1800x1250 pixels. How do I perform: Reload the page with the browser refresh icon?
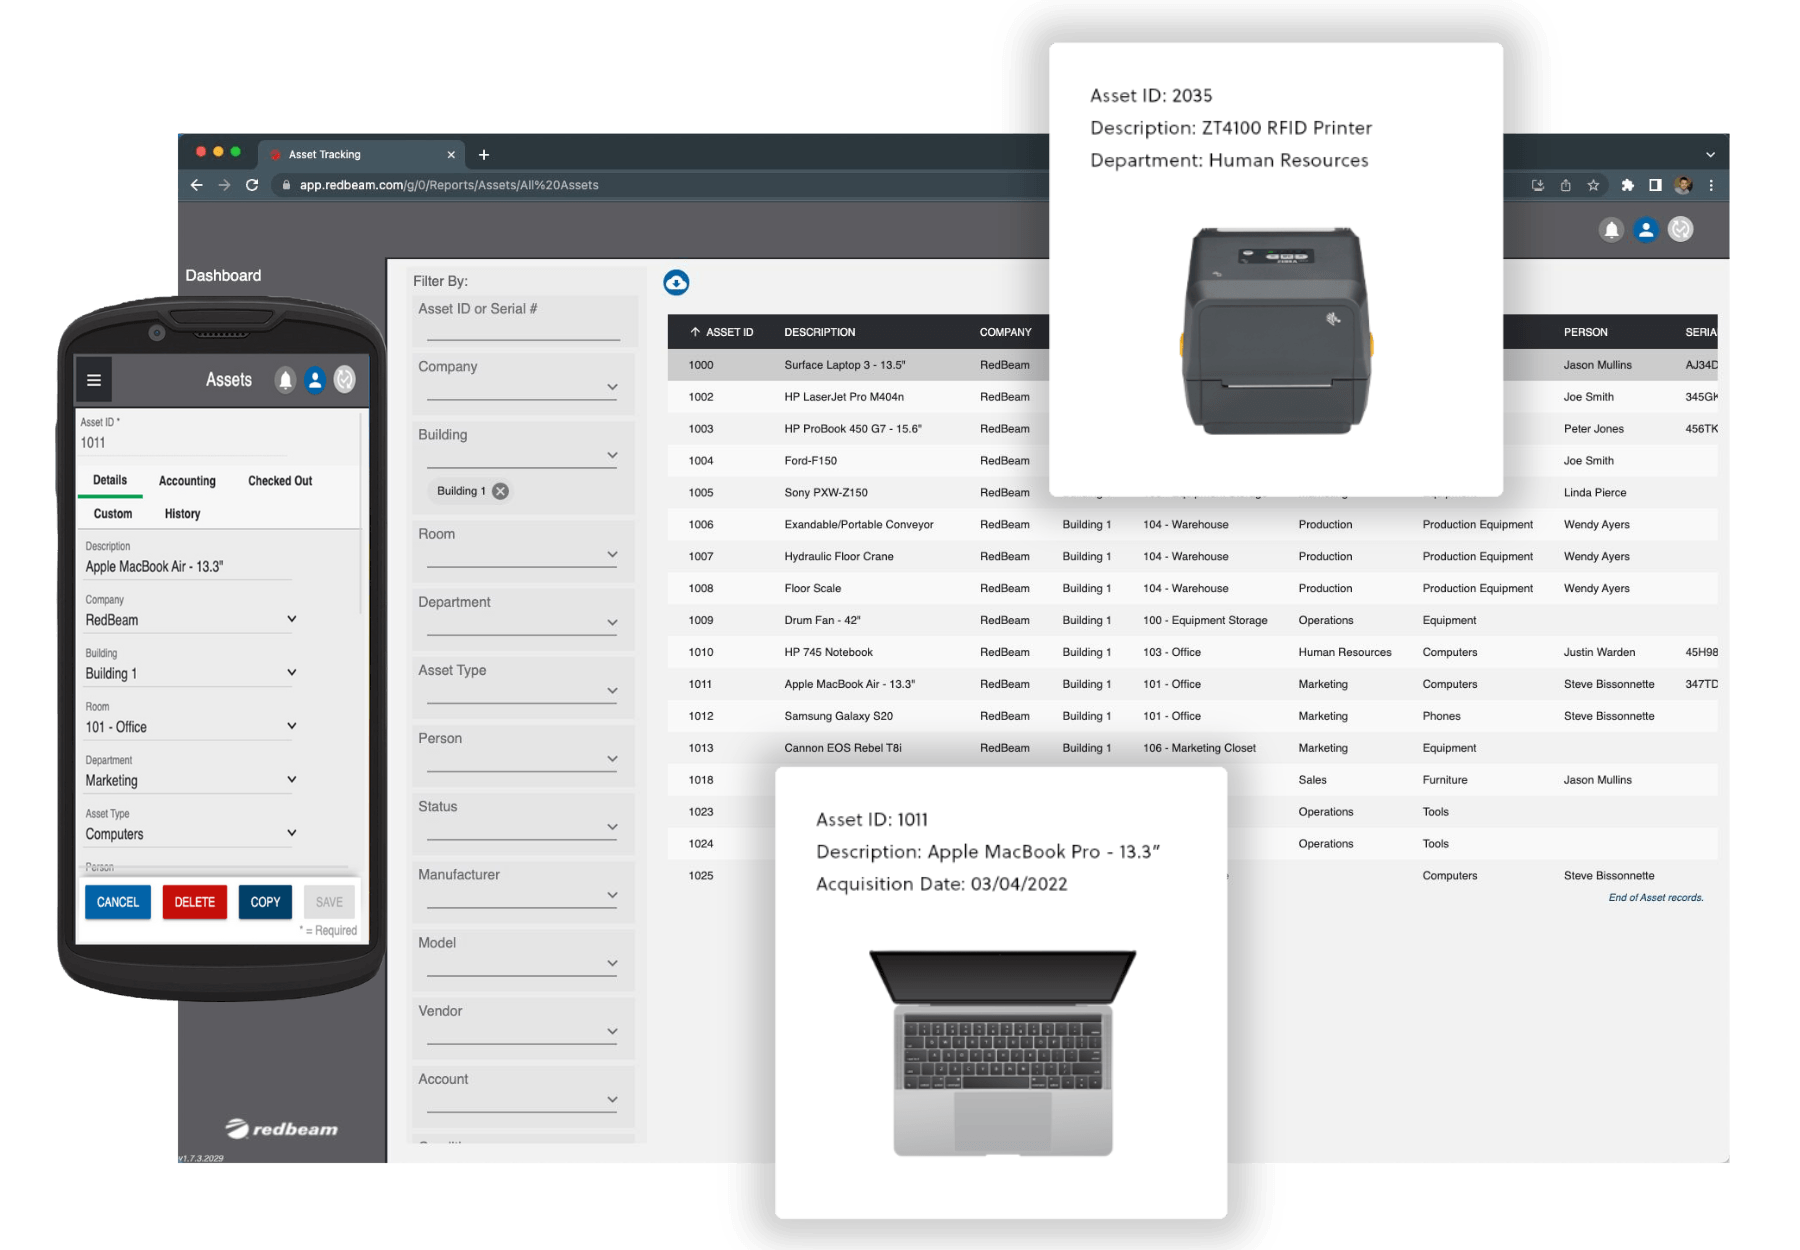tap(252, 185)
